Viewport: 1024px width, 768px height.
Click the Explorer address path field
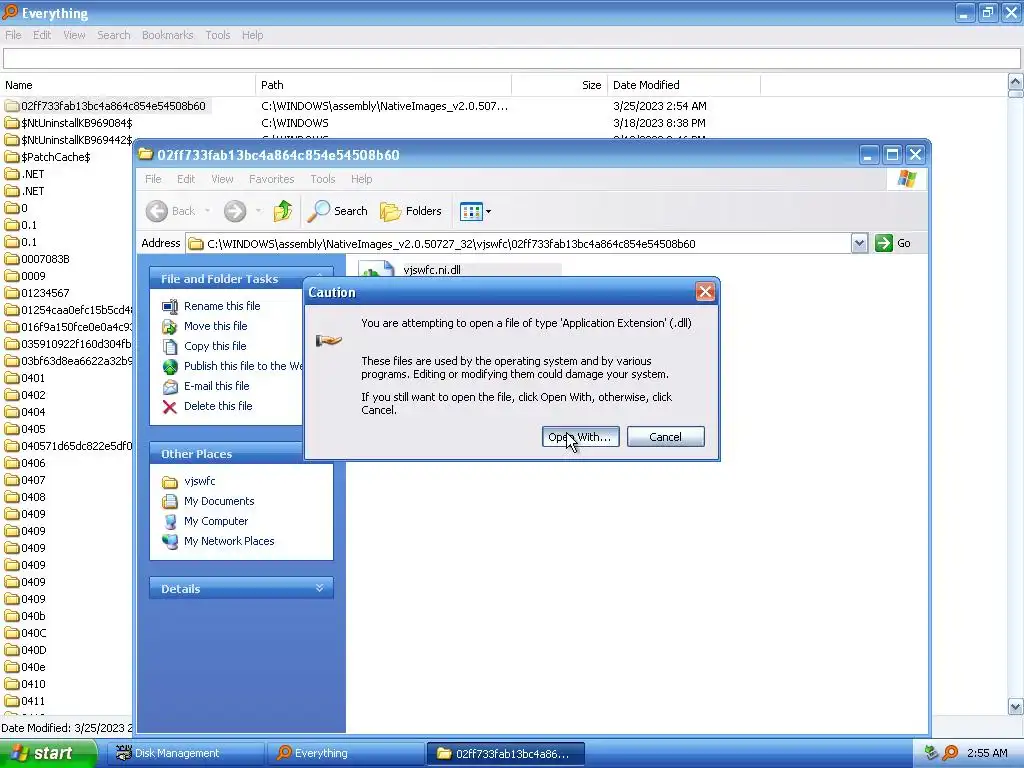519,244
